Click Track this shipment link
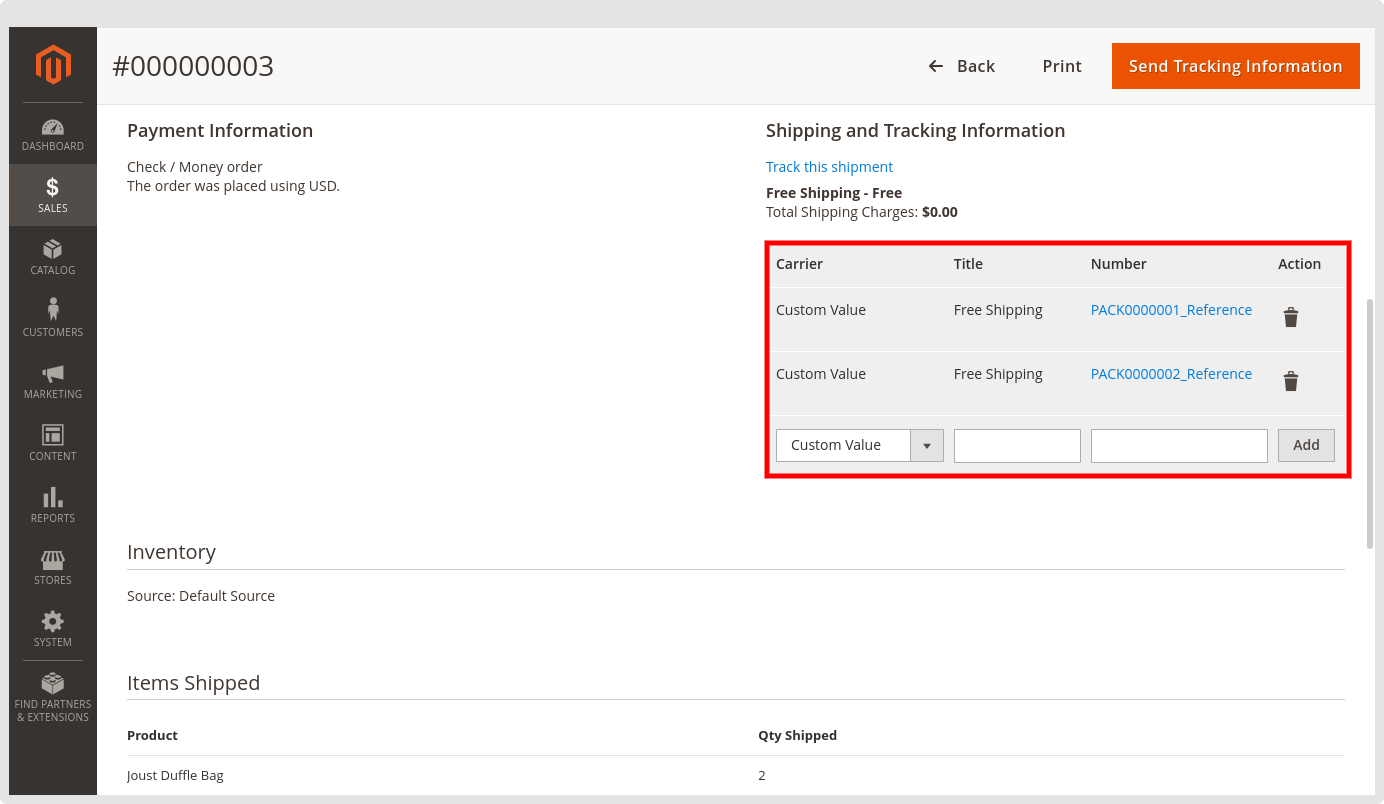The height and width of the screenshot is (804, 1384). point(829,167)
